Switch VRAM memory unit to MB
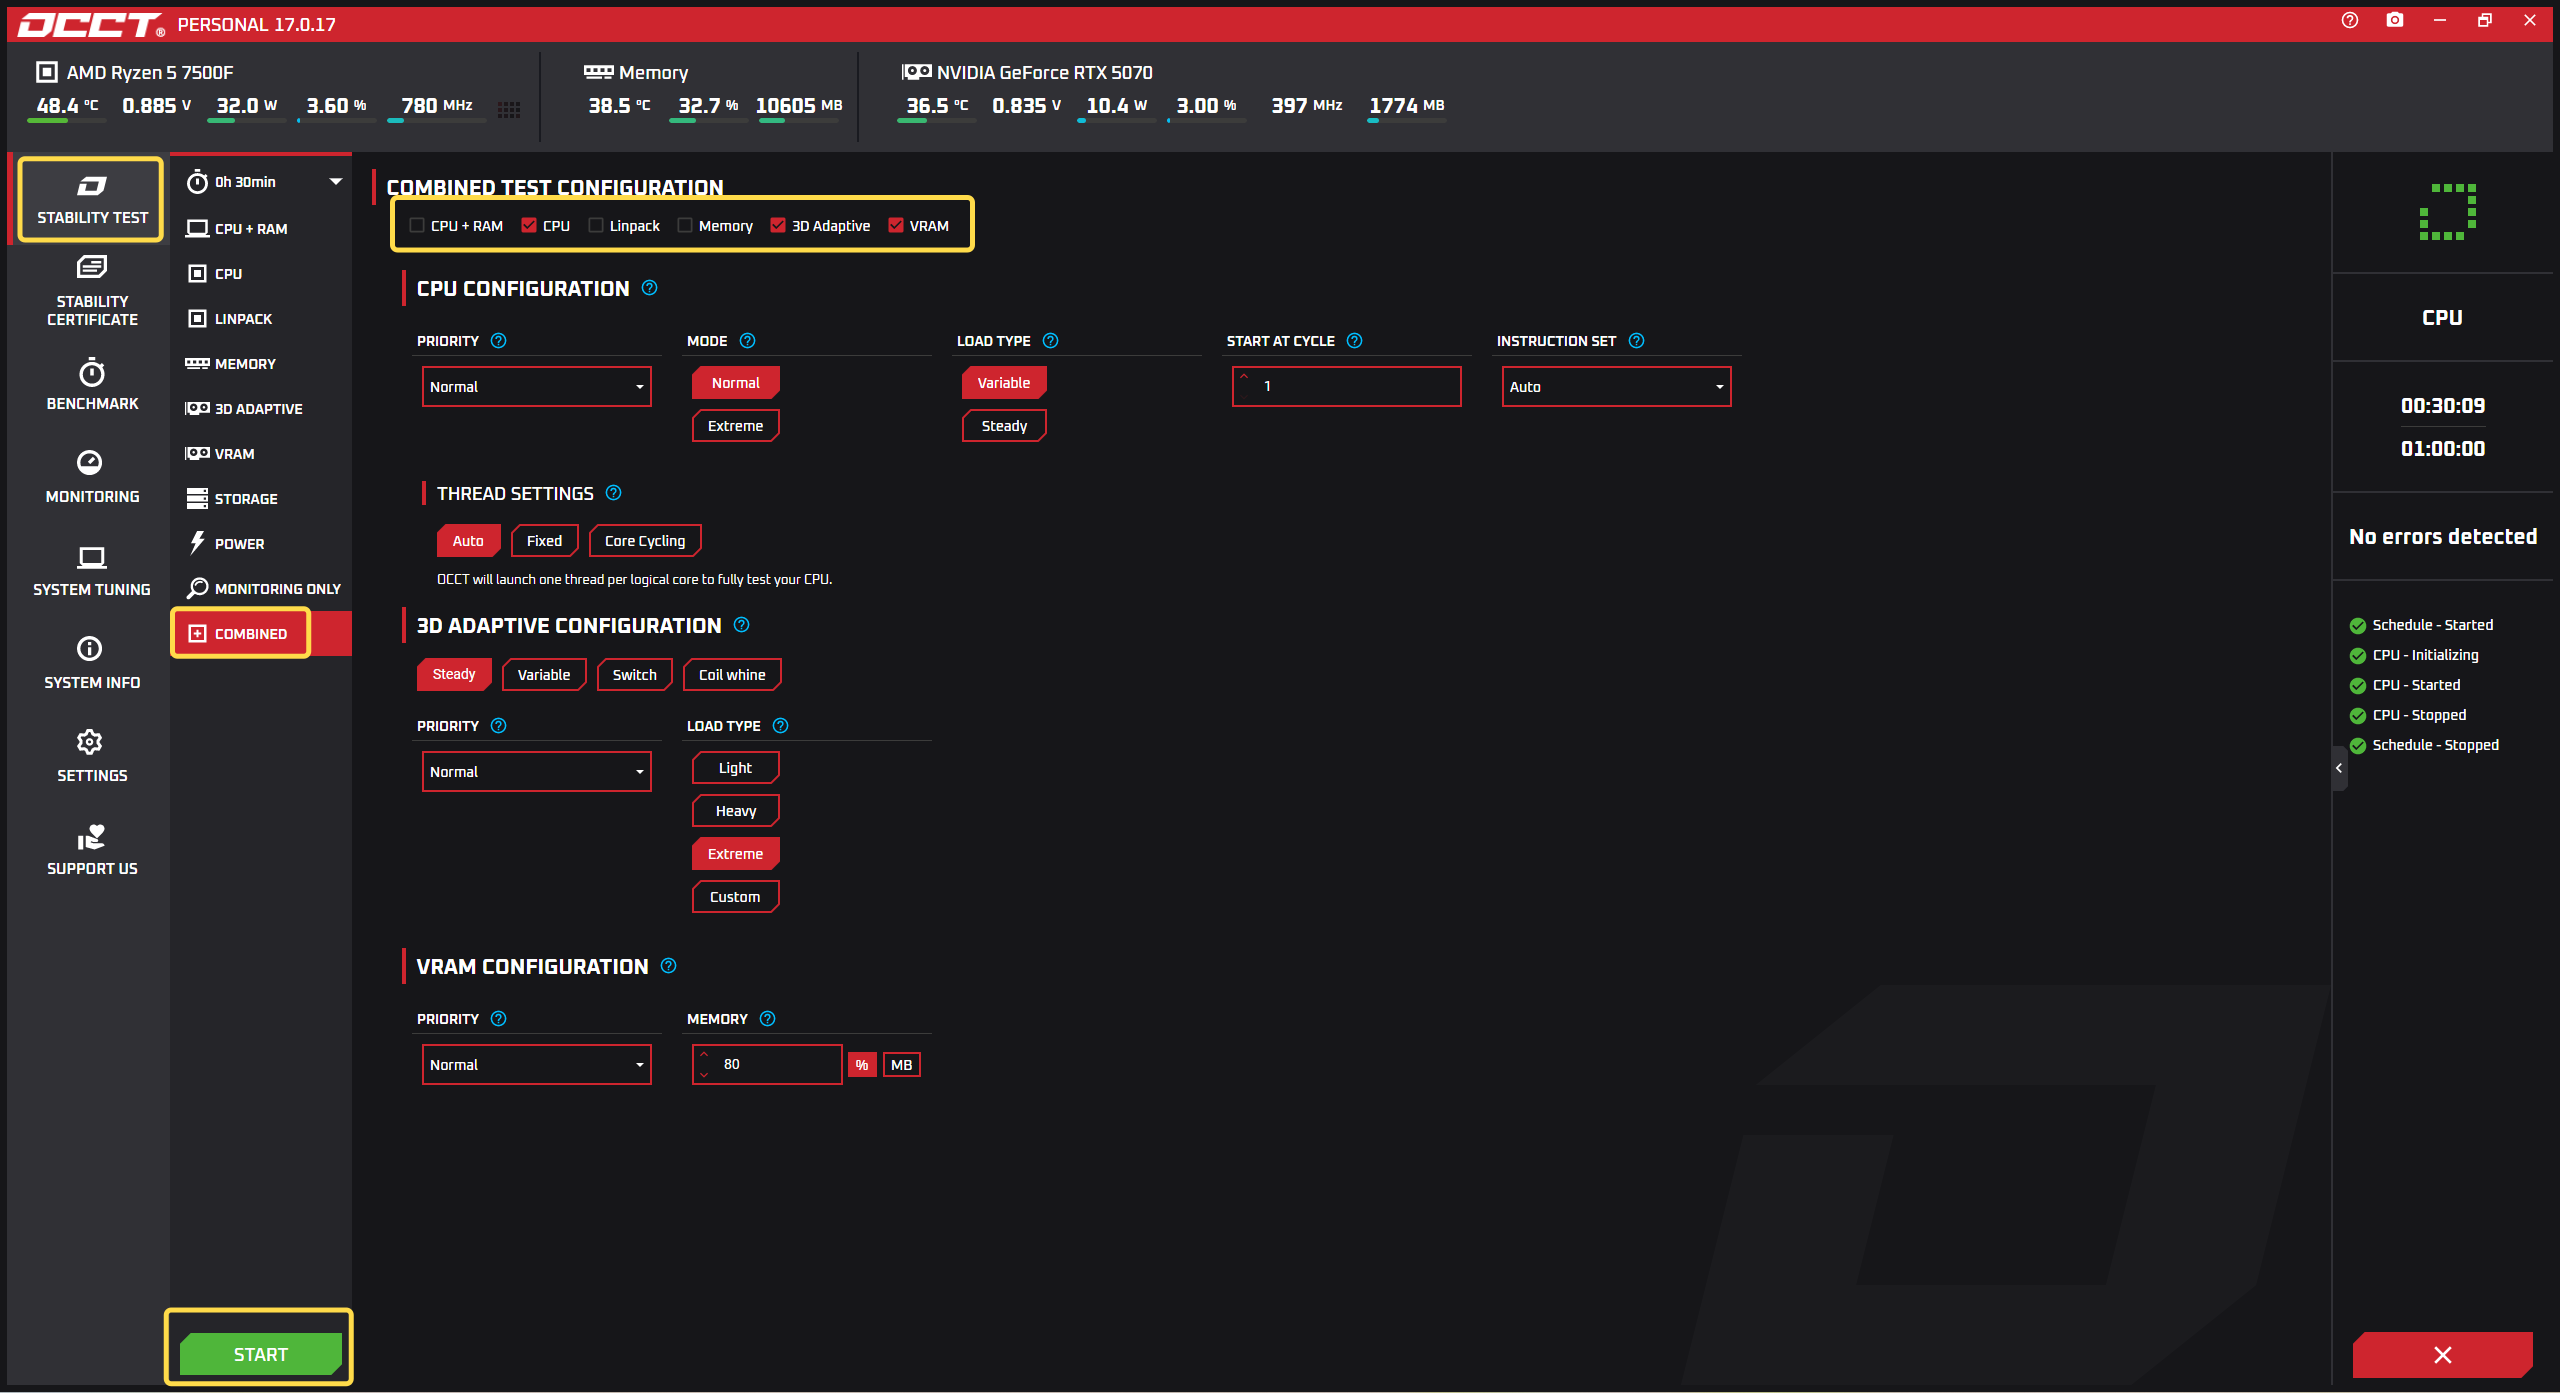 pyautogui.click(x=902, y=1065)
